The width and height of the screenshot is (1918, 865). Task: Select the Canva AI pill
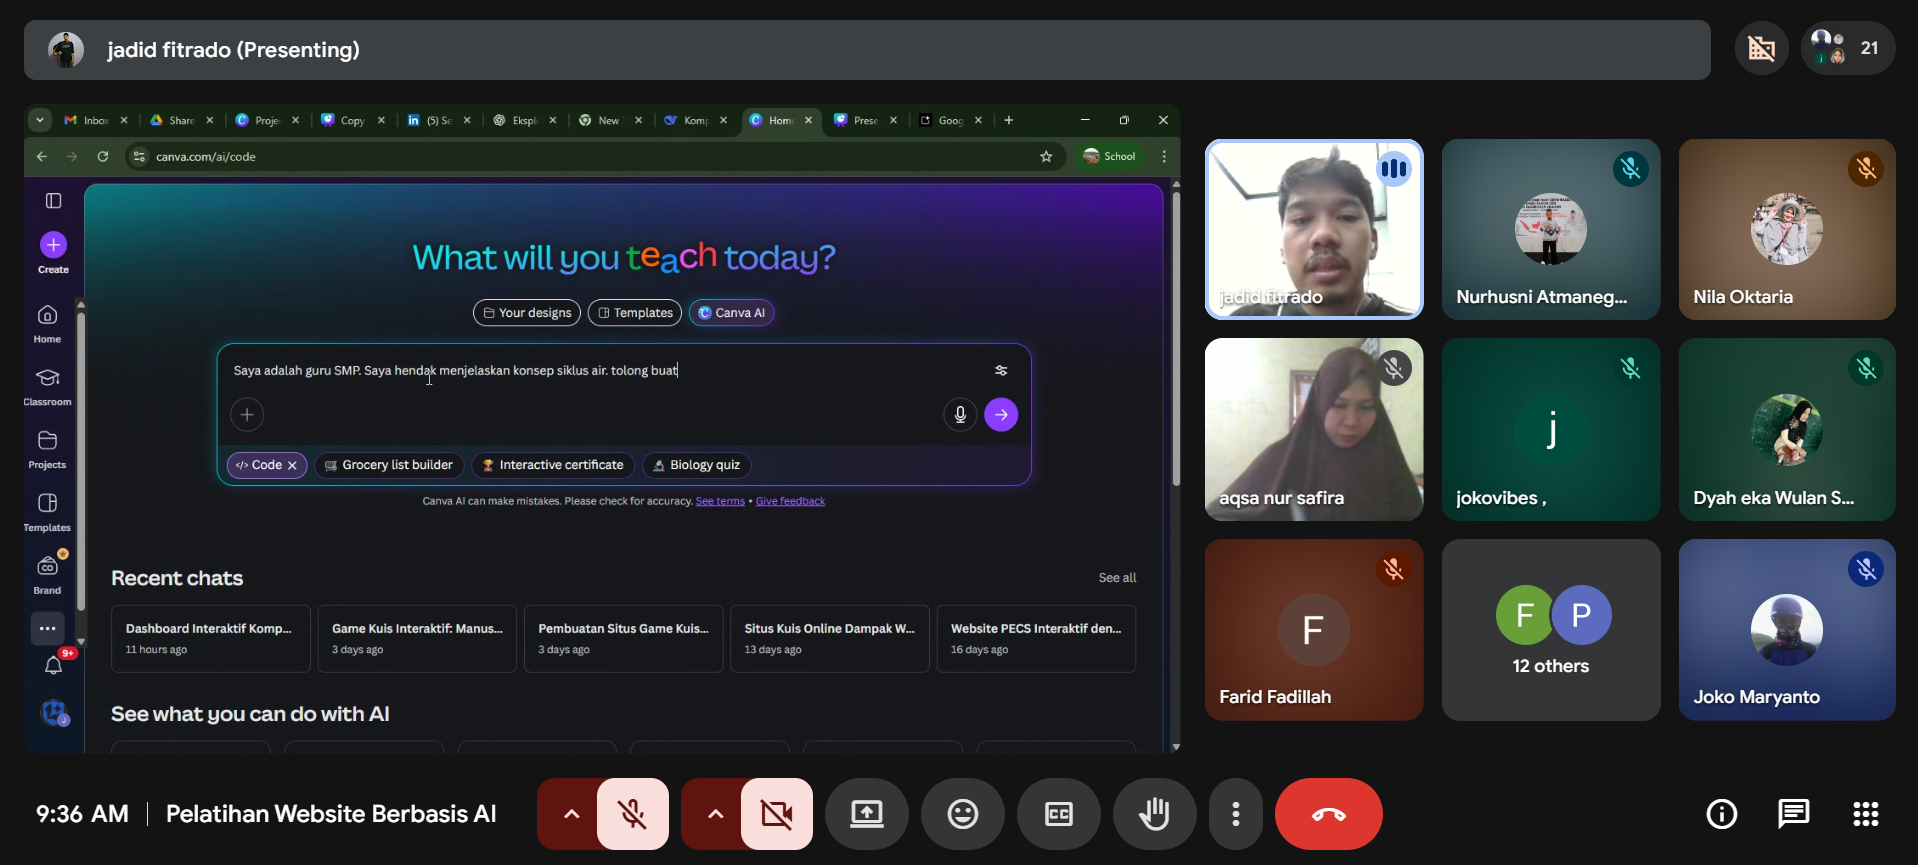click(732, 313)
